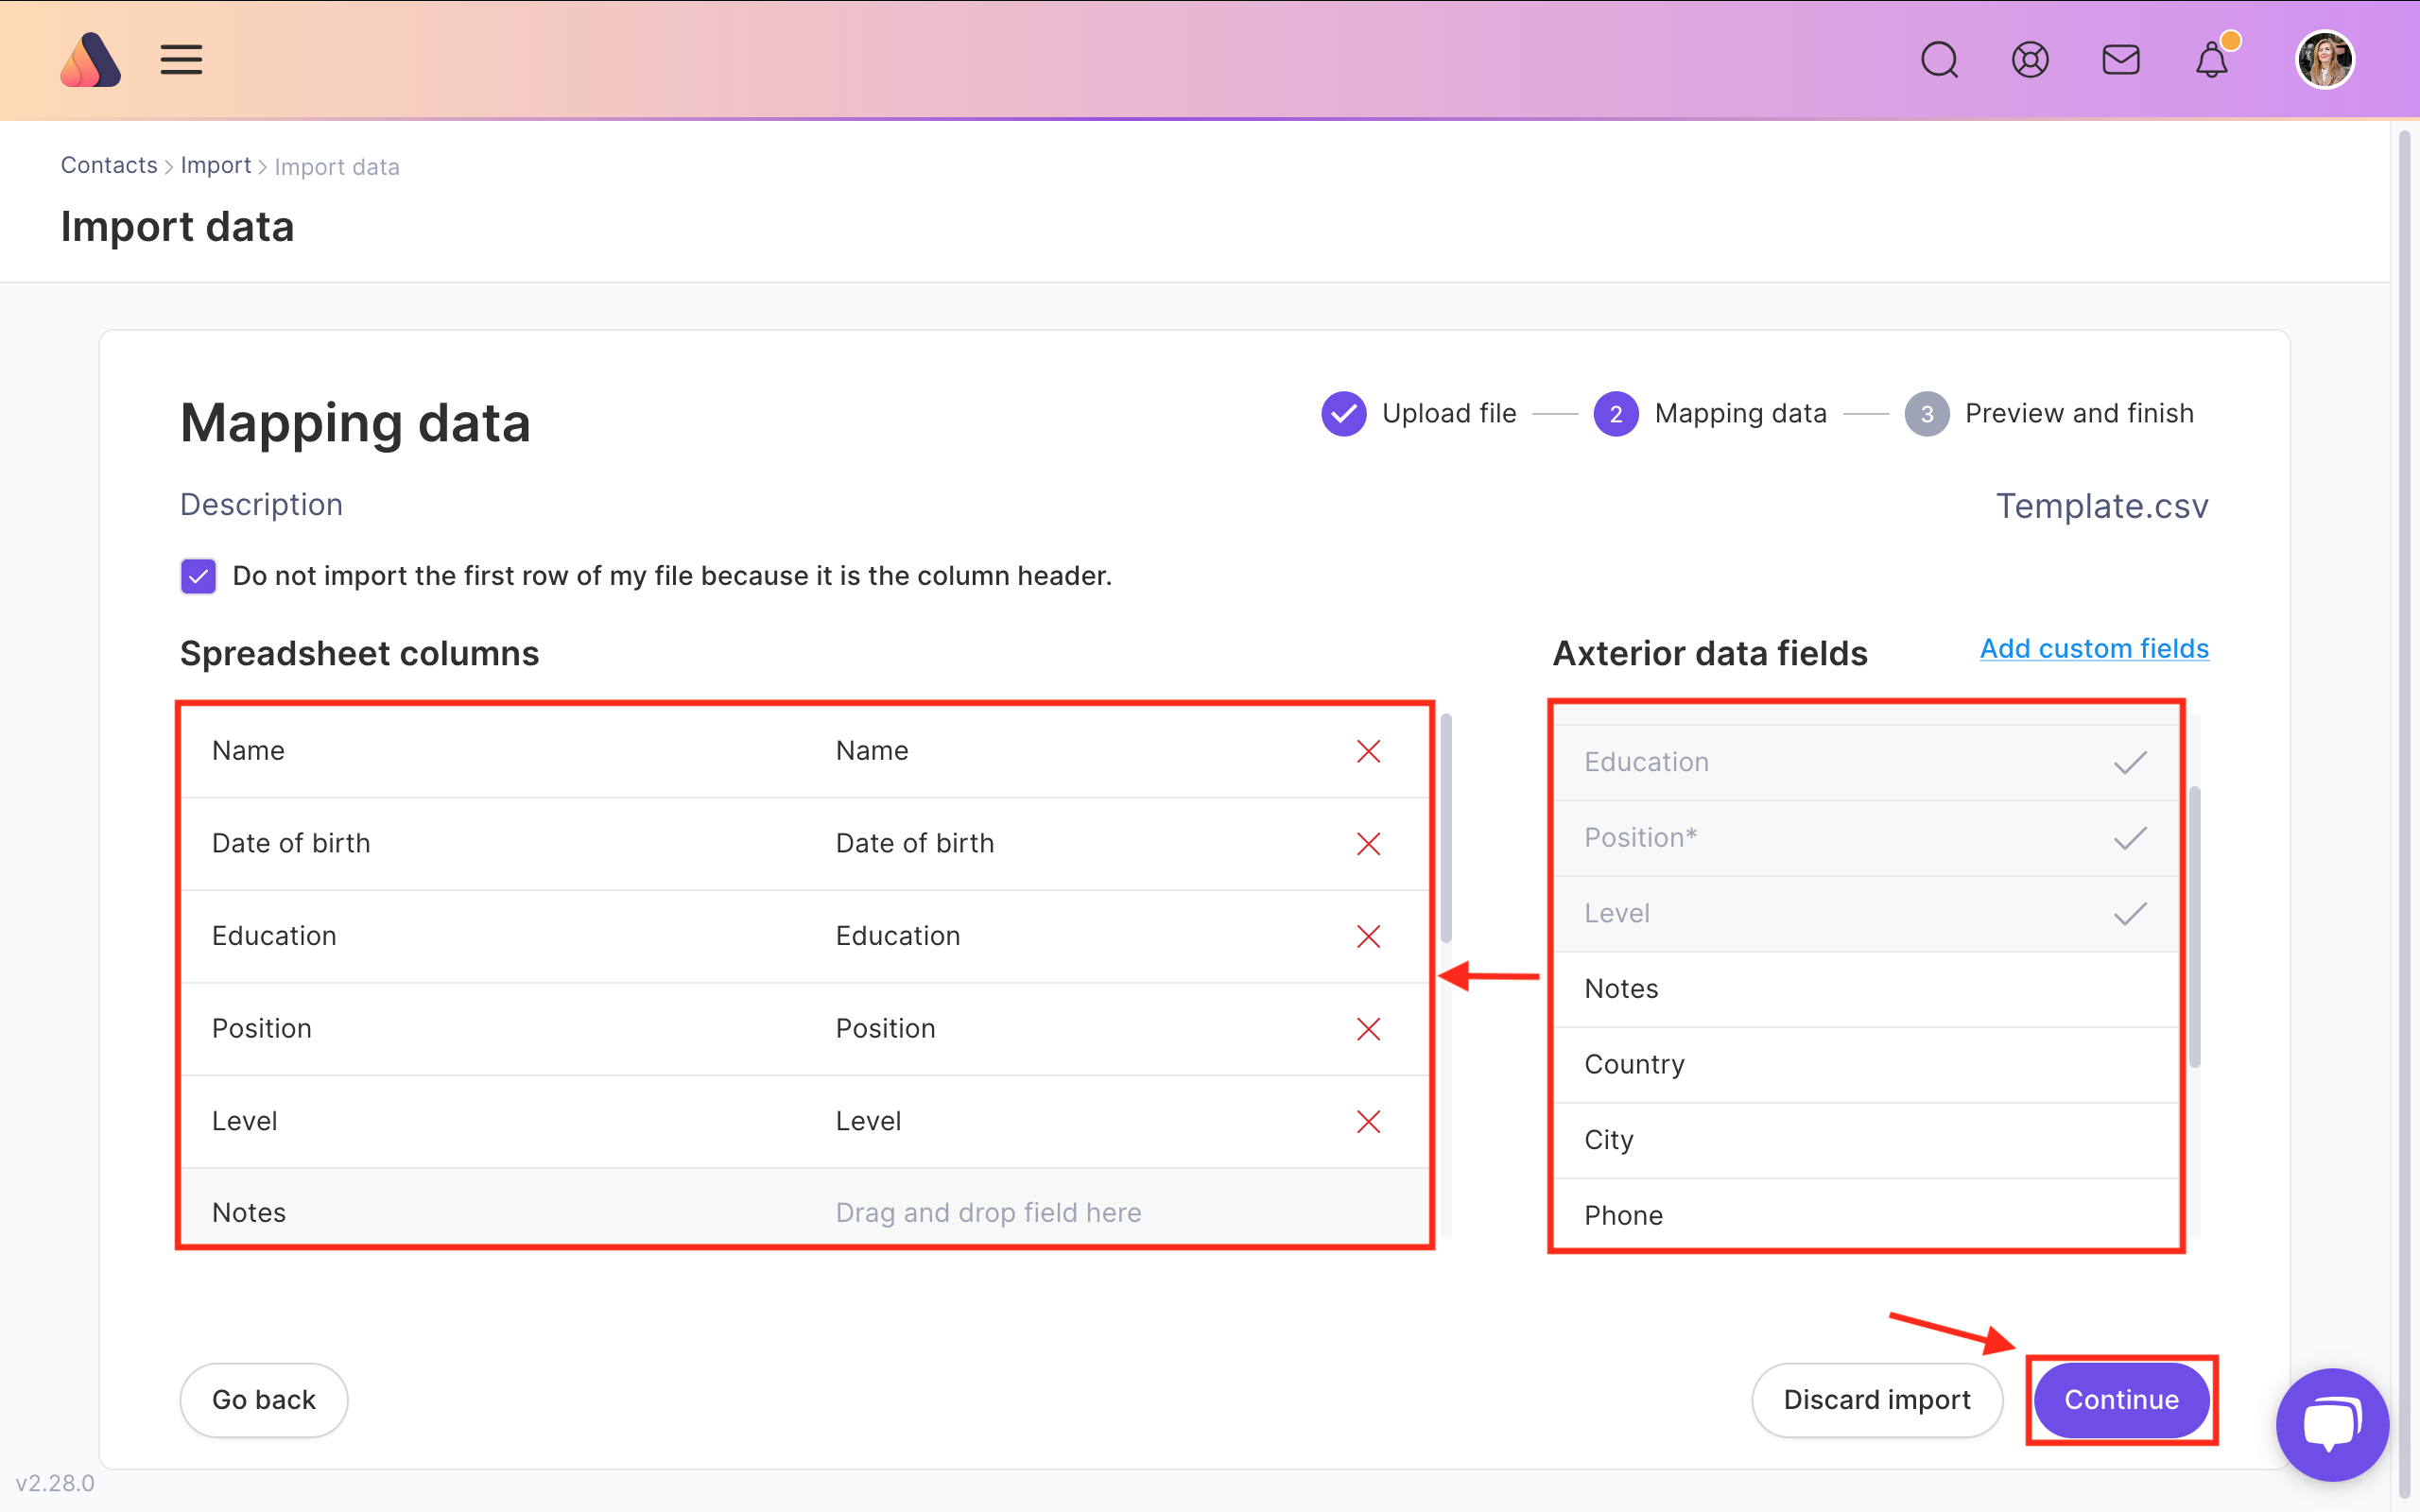This screenshot has height=1512, width=2420.
Task: Go to Contacts breadcrumb
Action: click(x=109, y=165)
